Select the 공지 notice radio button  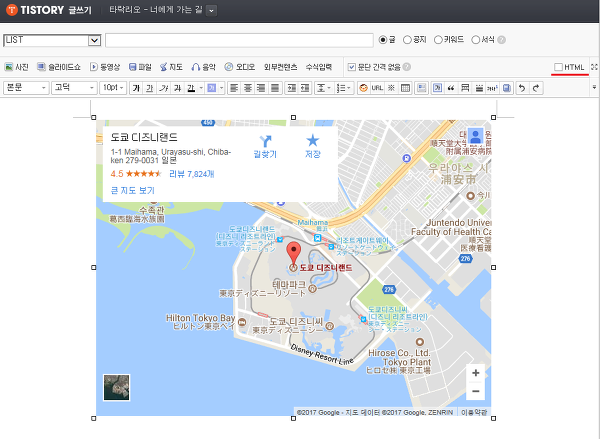(x=407, y=40)
